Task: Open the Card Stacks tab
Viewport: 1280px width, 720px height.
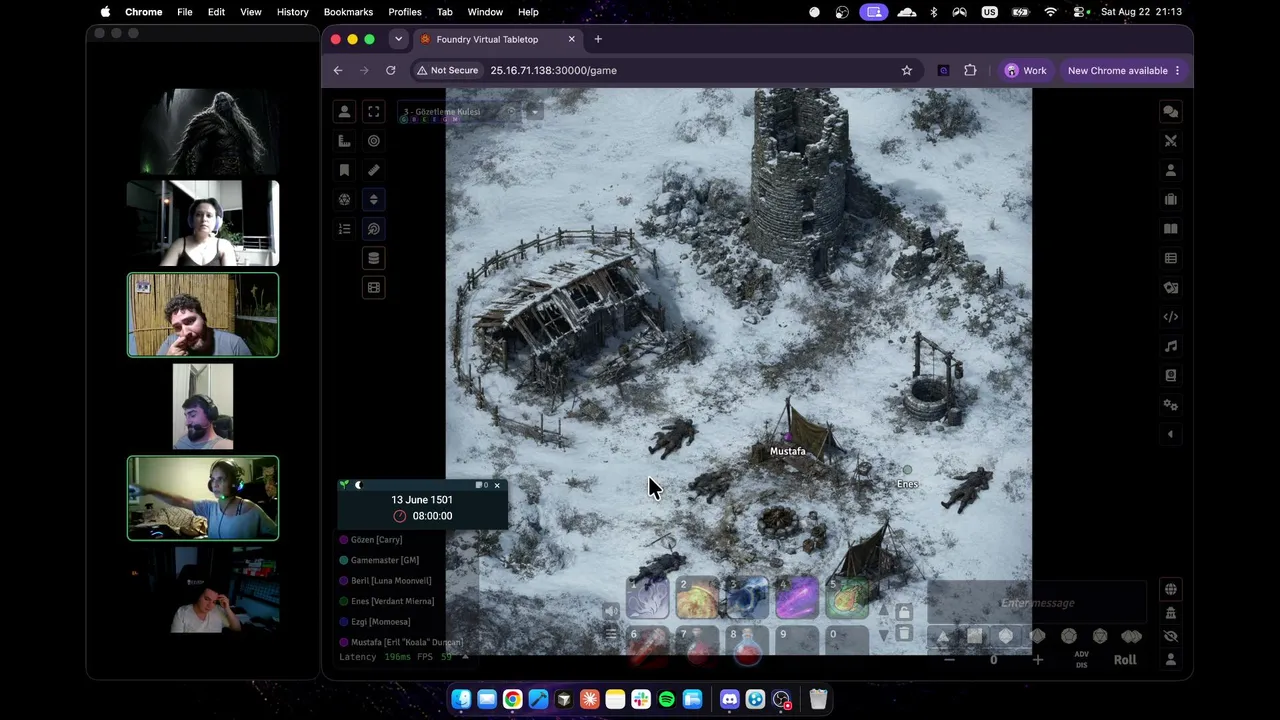Action: pyautogui.click(x=1171, y=288)
